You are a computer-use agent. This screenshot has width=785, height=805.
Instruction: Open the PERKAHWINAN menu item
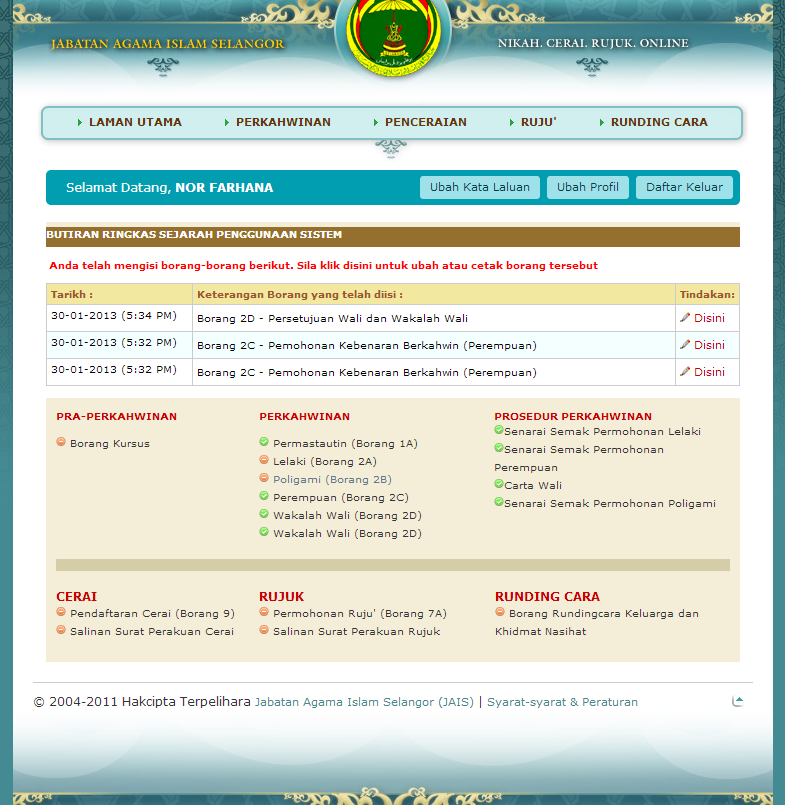pos(283,122)
